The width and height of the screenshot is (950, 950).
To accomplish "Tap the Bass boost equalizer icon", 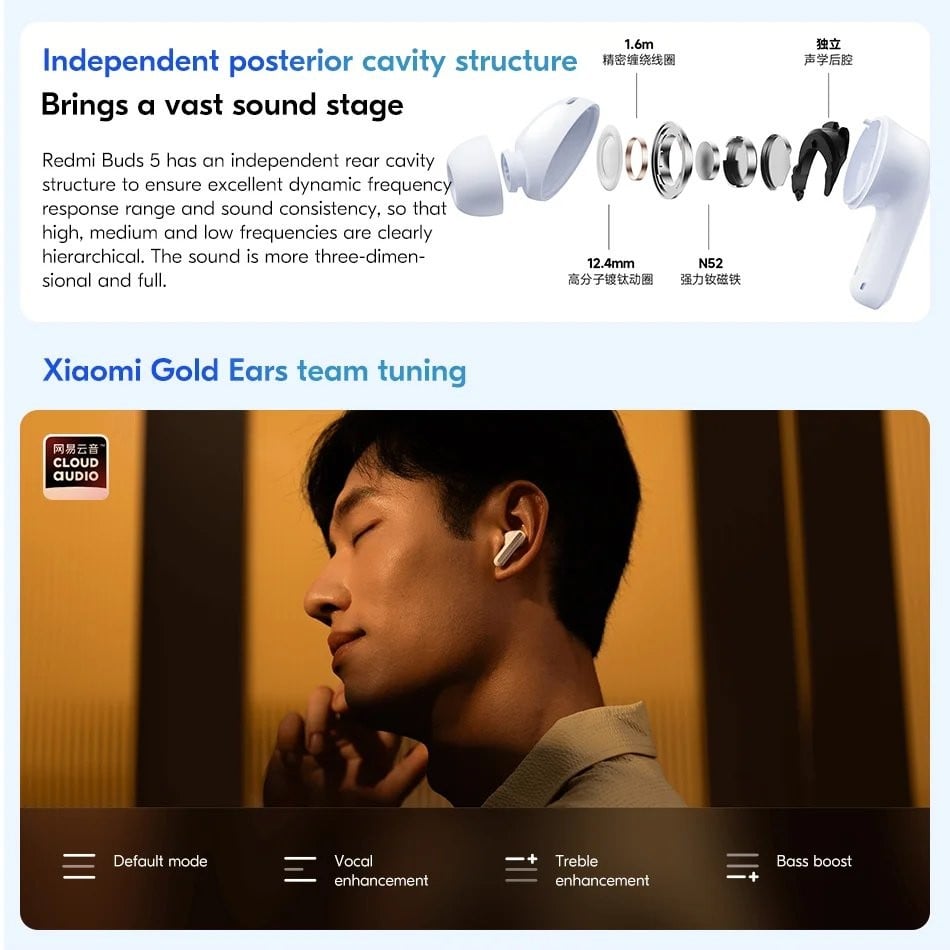I will pyautogui.click(x=743, y=867).
